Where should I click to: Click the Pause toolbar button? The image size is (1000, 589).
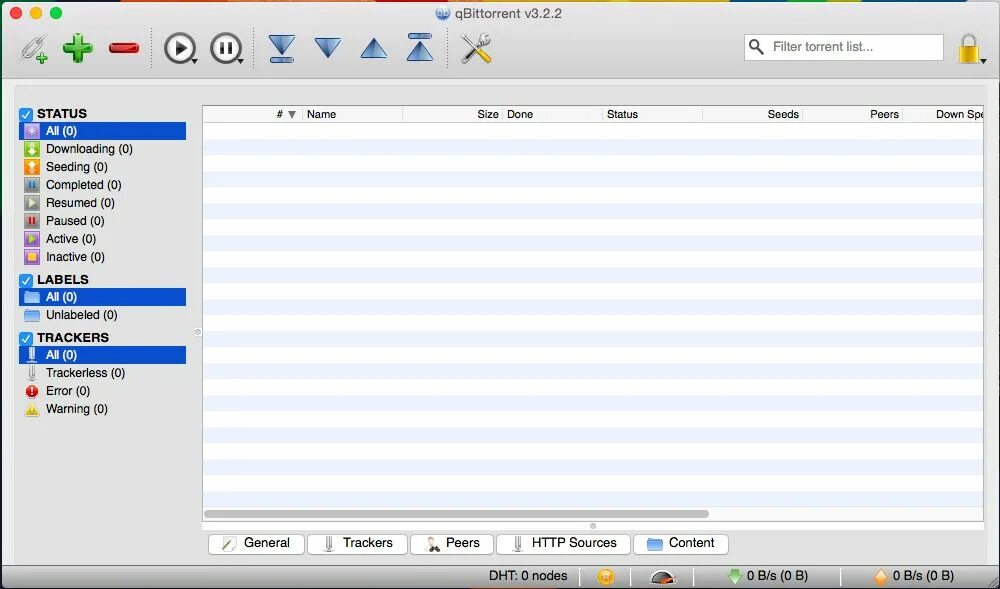pyautogui.click(x=224, y=48)
